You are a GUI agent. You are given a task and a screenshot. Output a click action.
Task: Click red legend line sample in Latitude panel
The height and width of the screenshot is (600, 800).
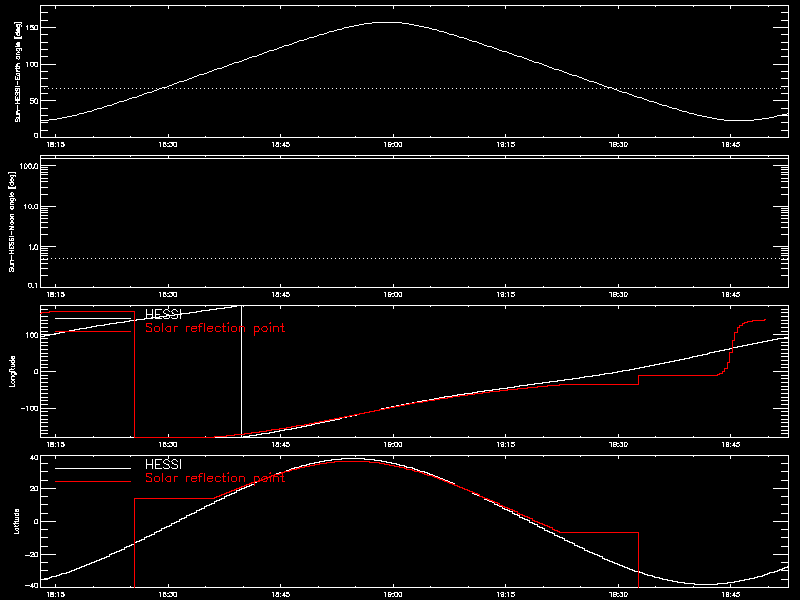pos(93,482)
